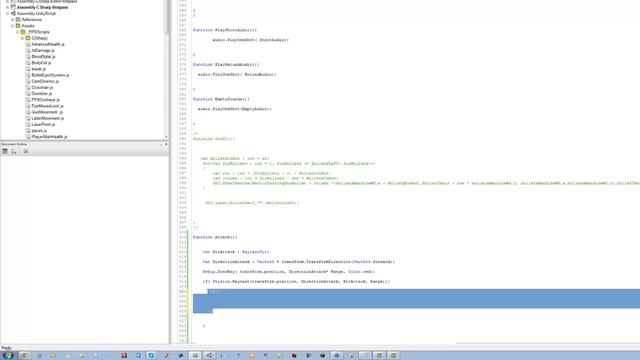640x360 pixels.
Task: Select BloodSplat.js in the file list
Action: tap(43, 57)
